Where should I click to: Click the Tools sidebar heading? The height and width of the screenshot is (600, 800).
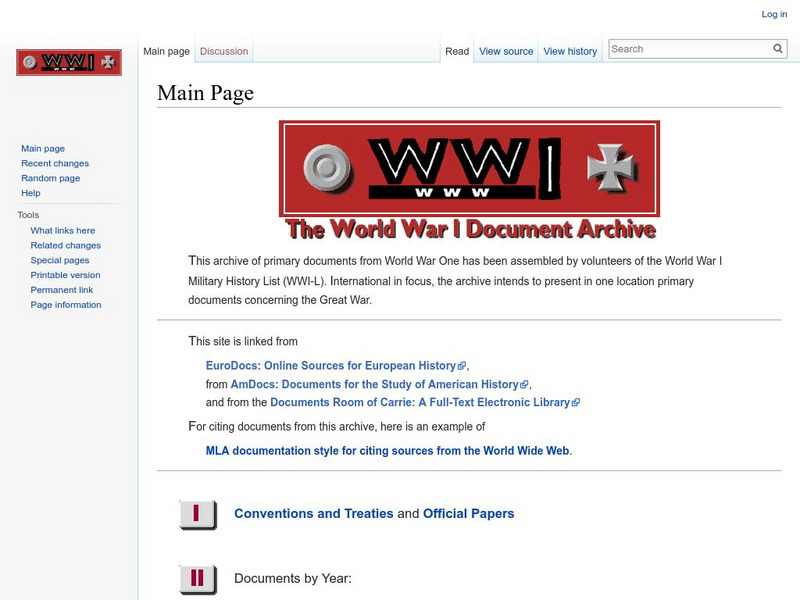click(x=28, y=215)
